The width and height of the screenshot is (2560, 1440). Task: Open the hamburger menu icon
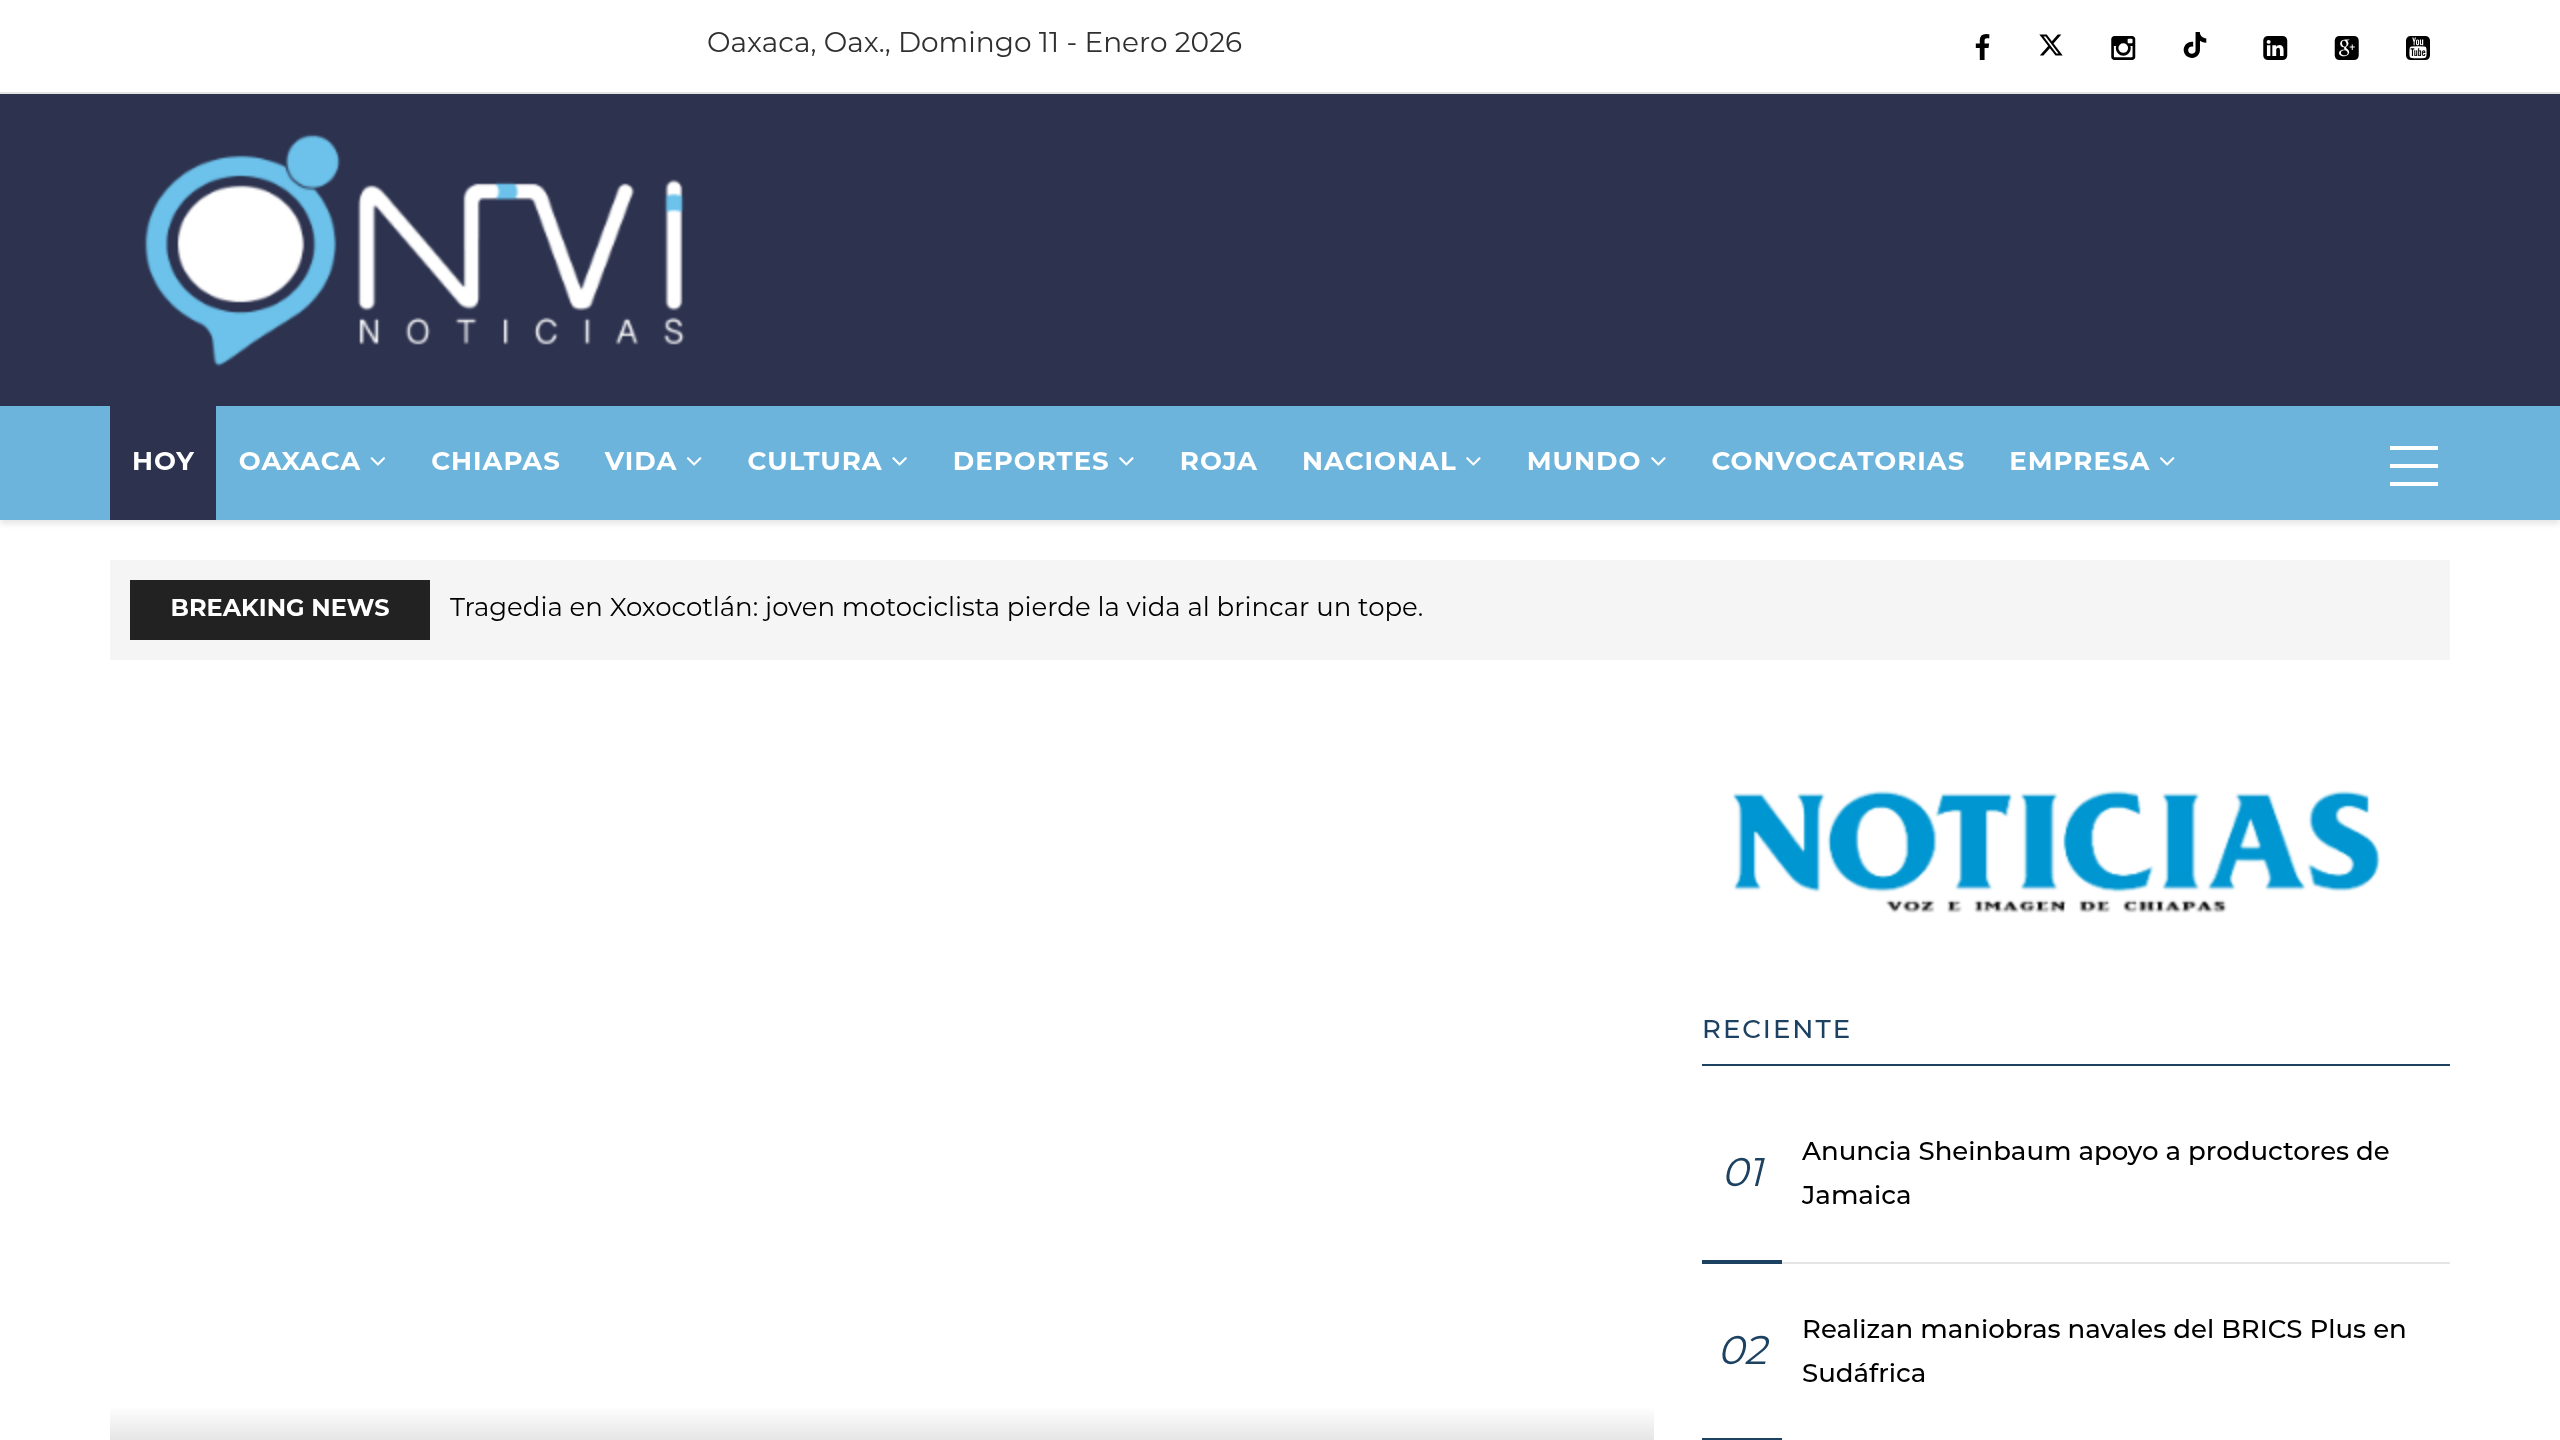(x=2413, y=465)
